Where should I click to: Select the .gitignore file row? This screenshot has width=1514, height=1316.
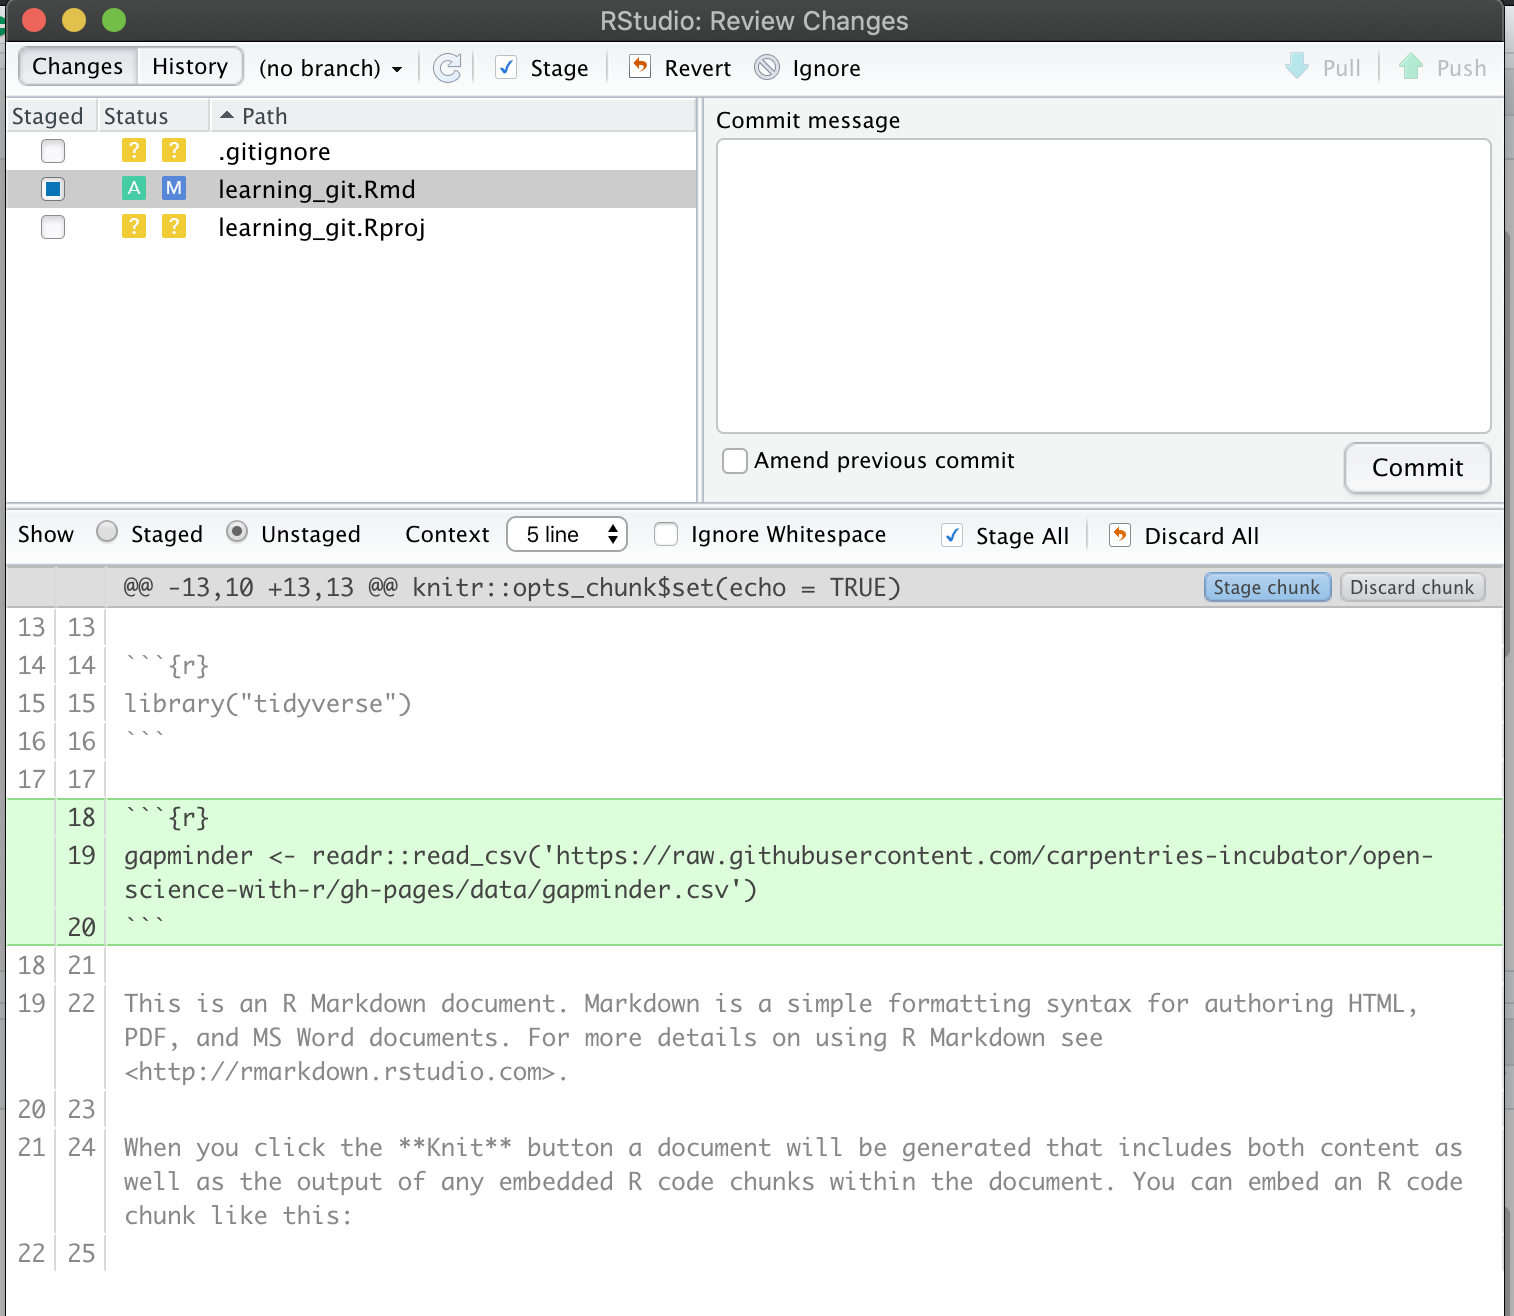click(351, 151)
